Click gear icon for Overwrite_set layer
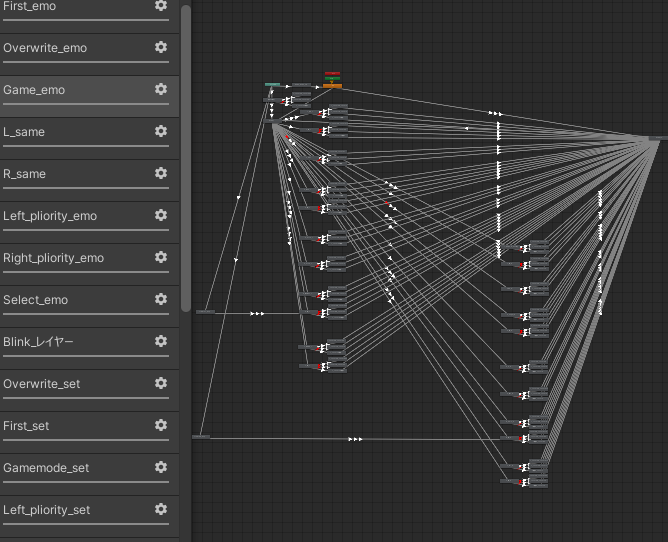 pos(161,383)
